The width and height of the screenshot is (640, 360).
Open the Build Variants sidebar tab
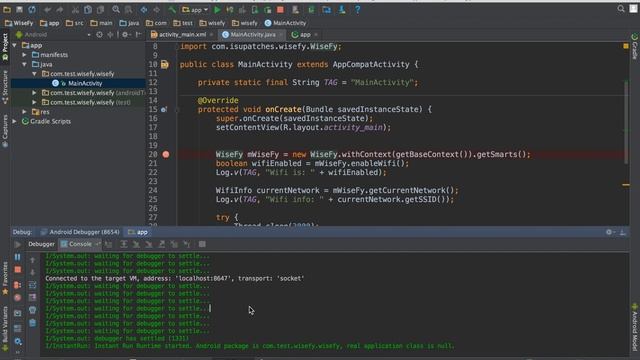click(5, 328)
